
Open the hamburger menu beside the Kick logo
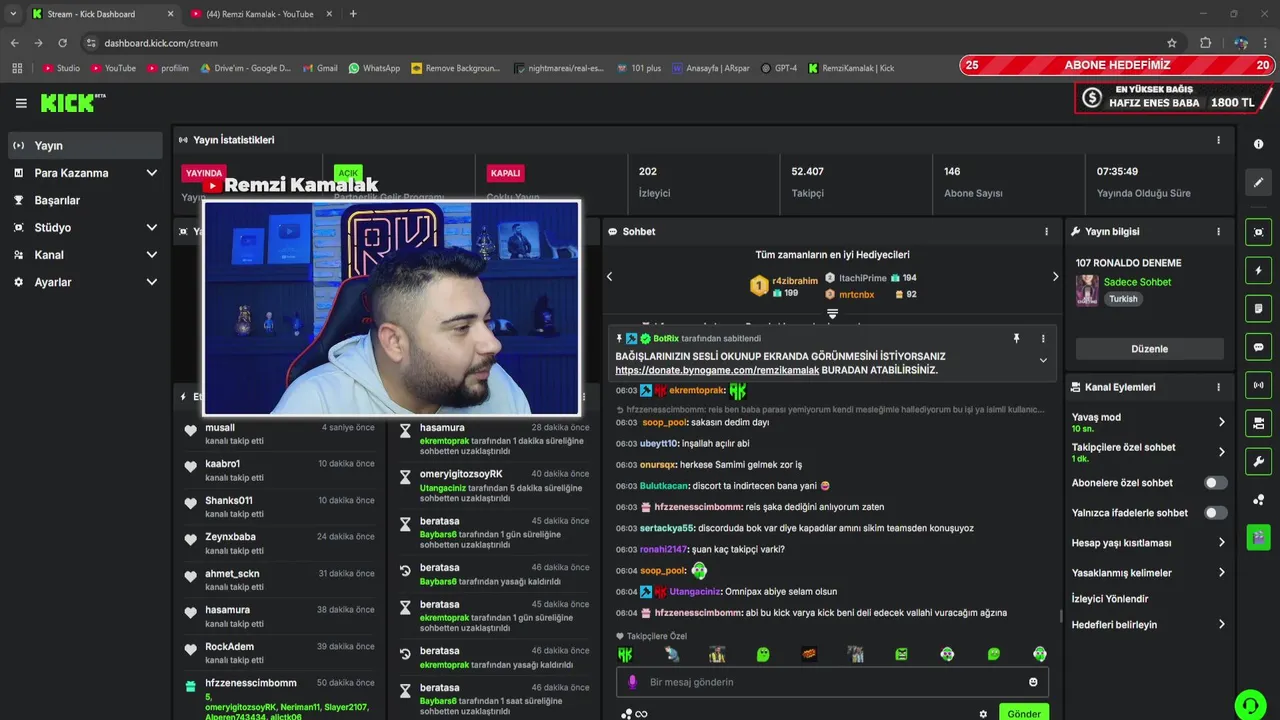click(21, 103)
